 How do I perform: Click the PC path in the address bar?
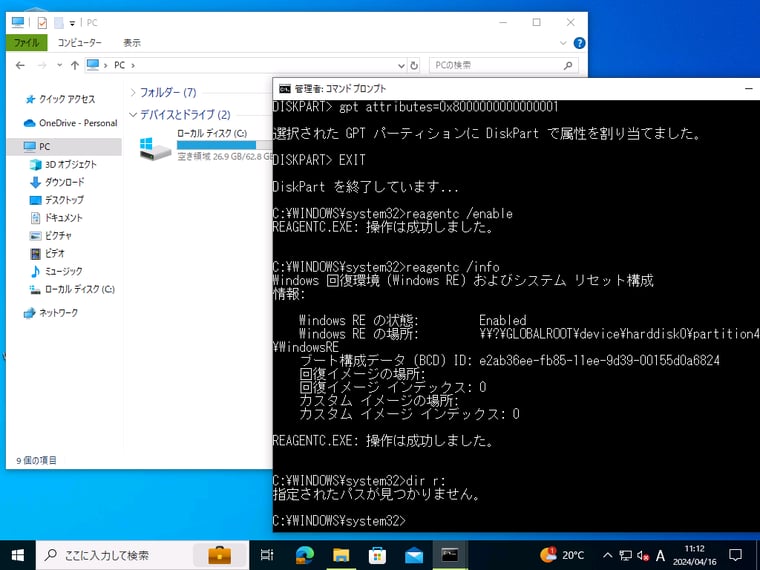(119, 65)
